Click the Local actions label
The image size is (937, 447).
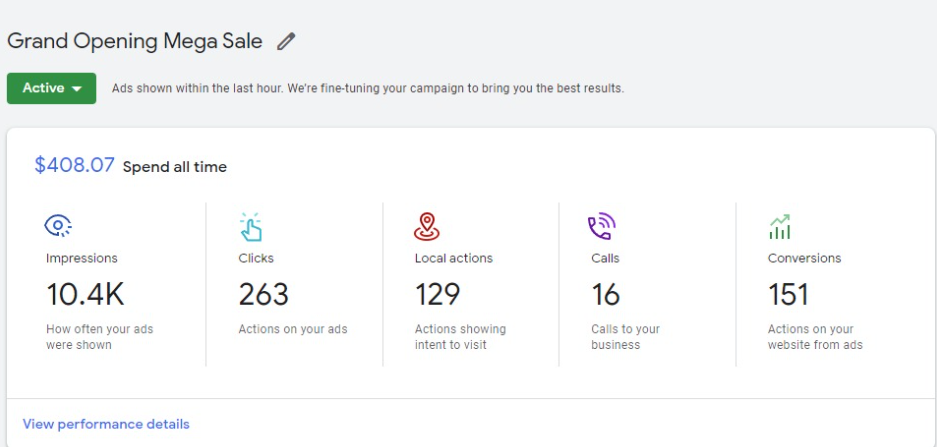click(x=454, y=258)
